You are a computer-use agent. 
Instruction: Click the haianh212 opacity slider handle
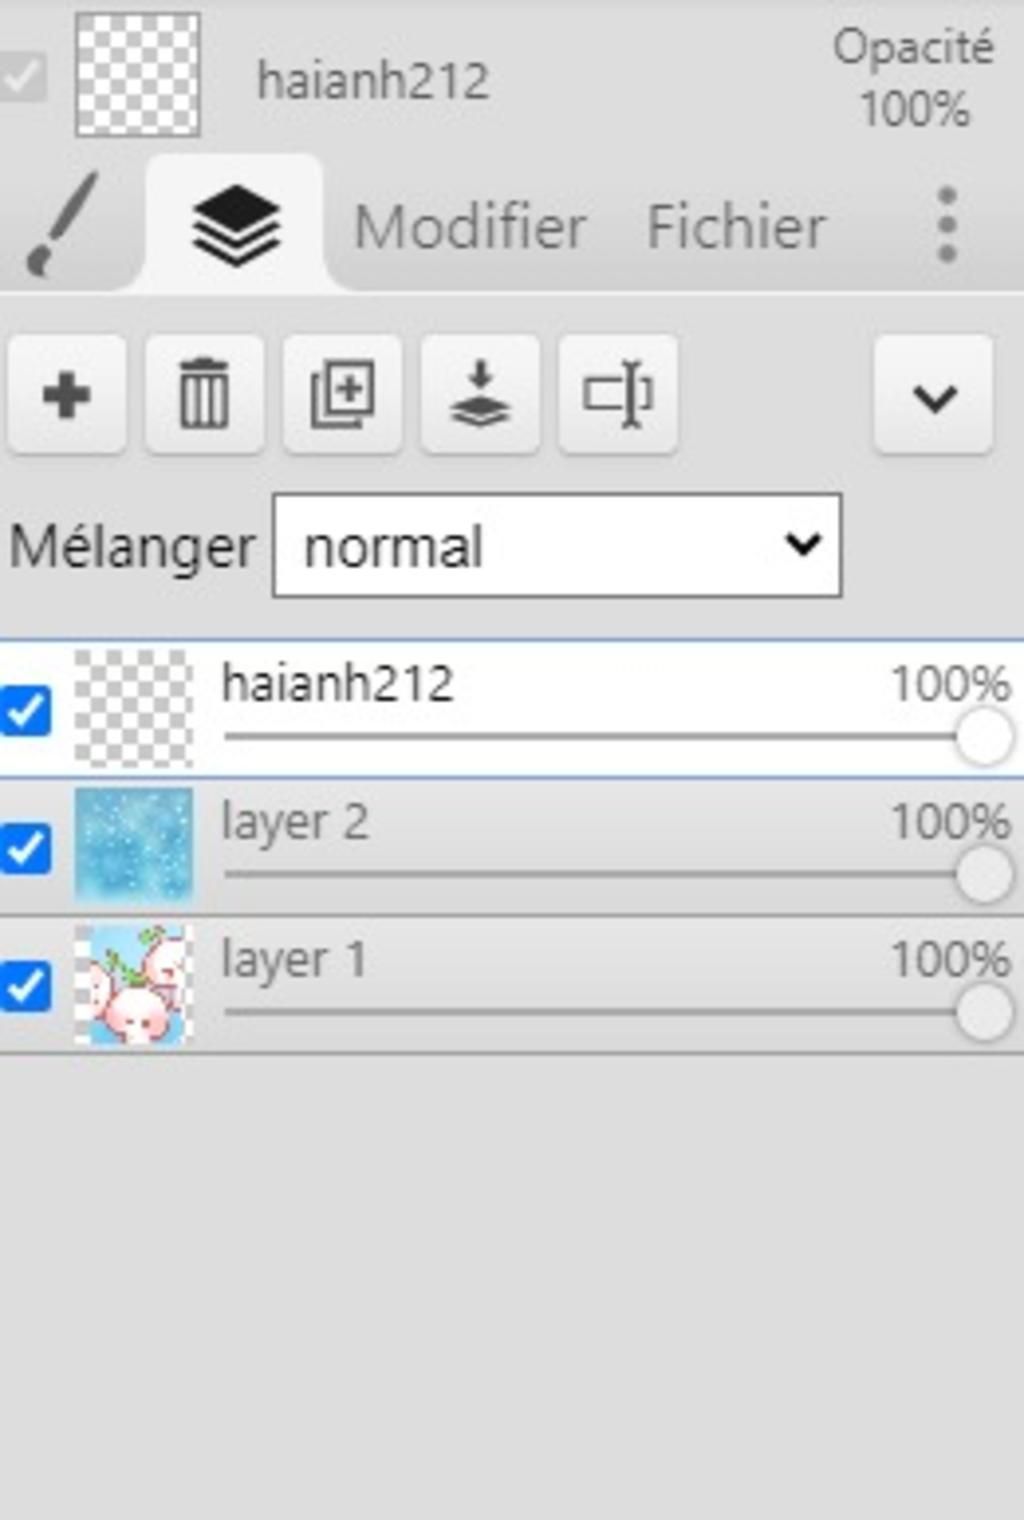point(984,737)
